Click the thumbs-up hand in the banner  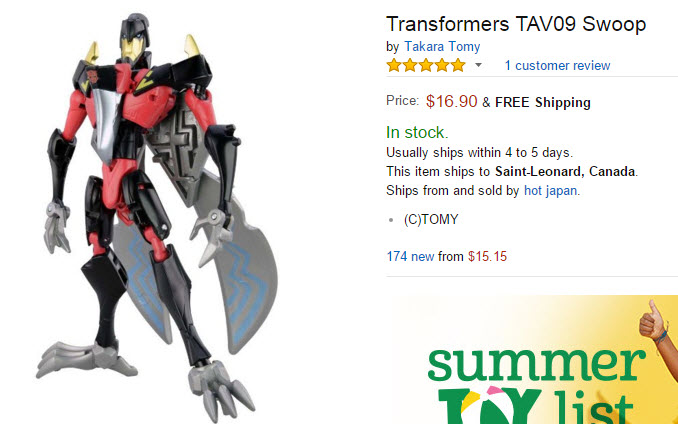tap(654, 320)
